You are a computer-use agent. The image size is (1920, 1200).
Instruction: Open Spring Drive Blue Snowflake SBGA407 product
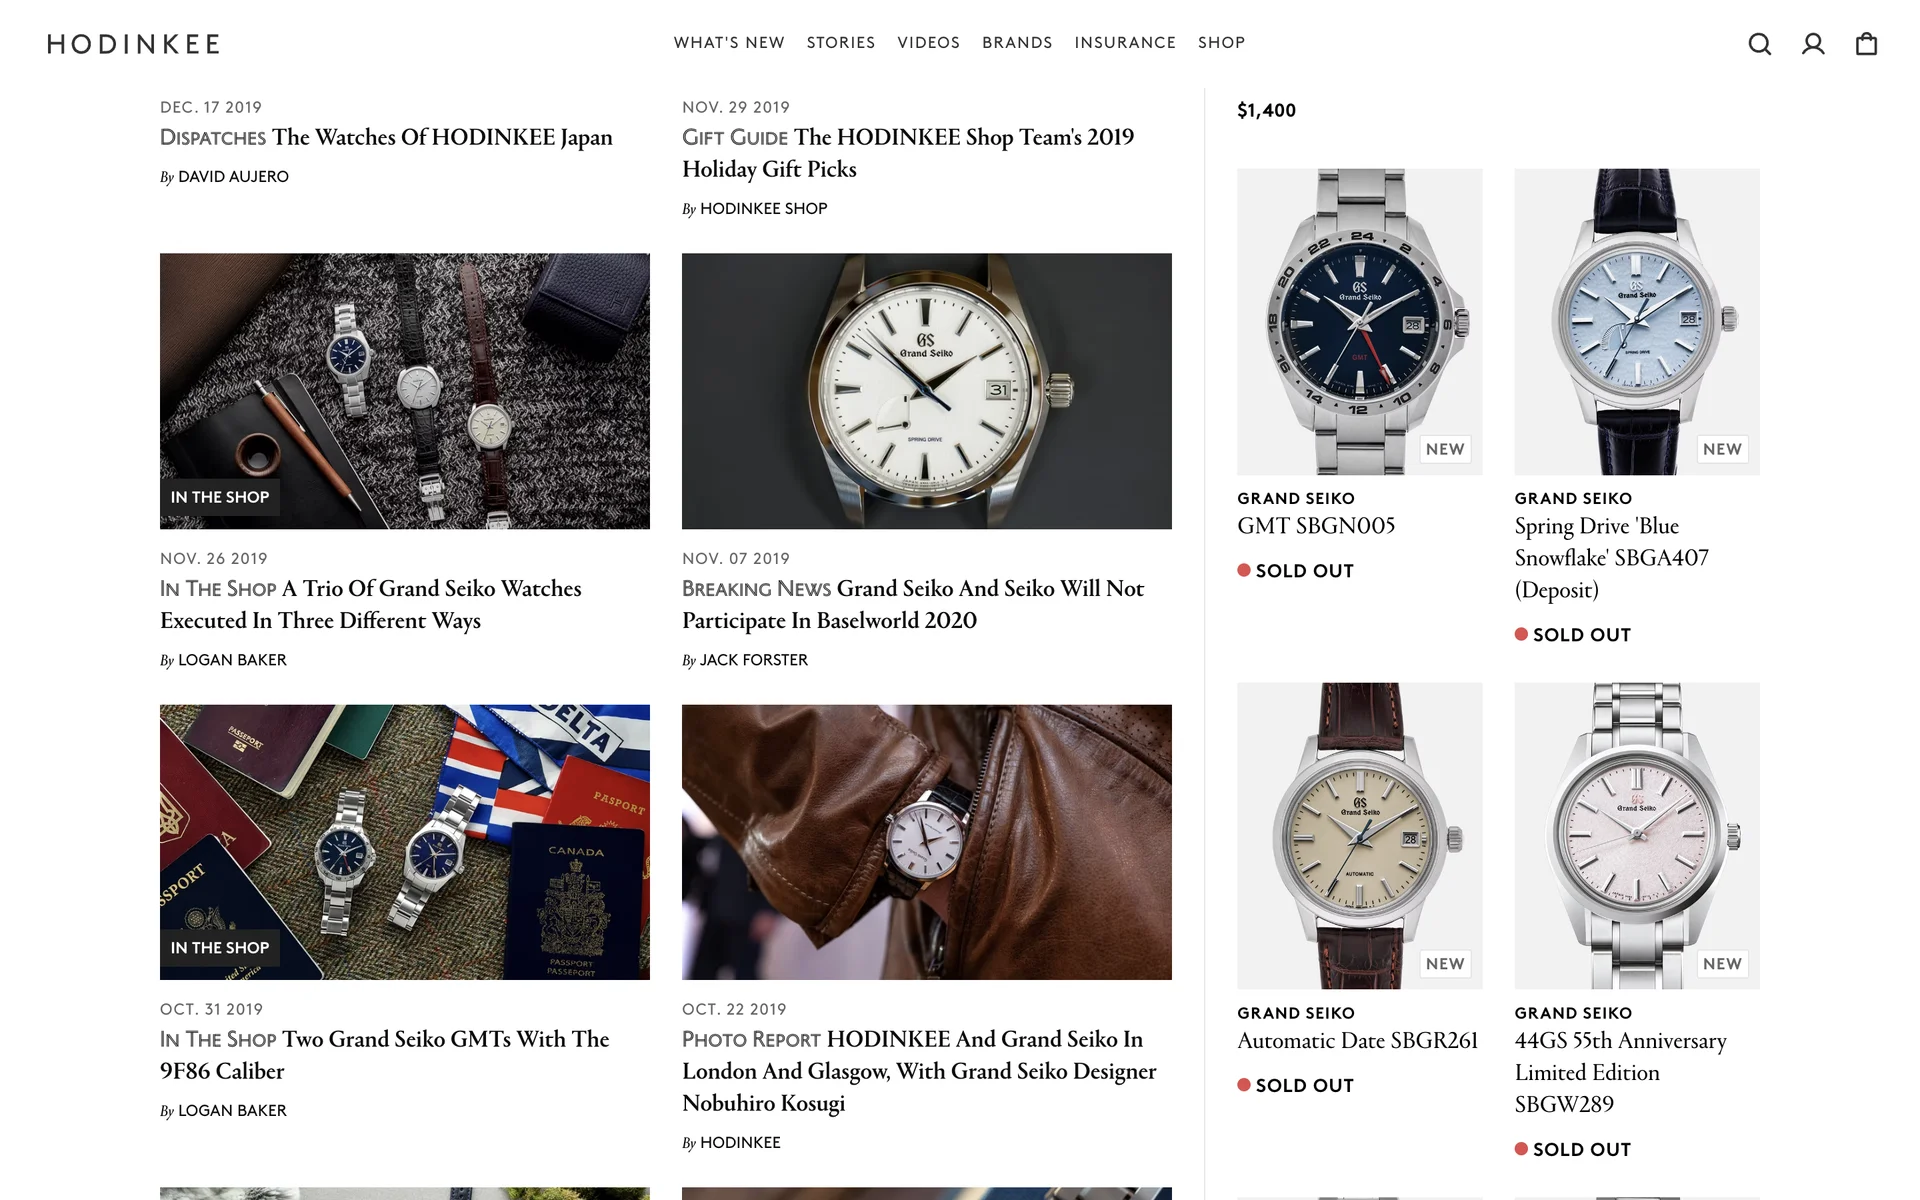click(1611, 557)
